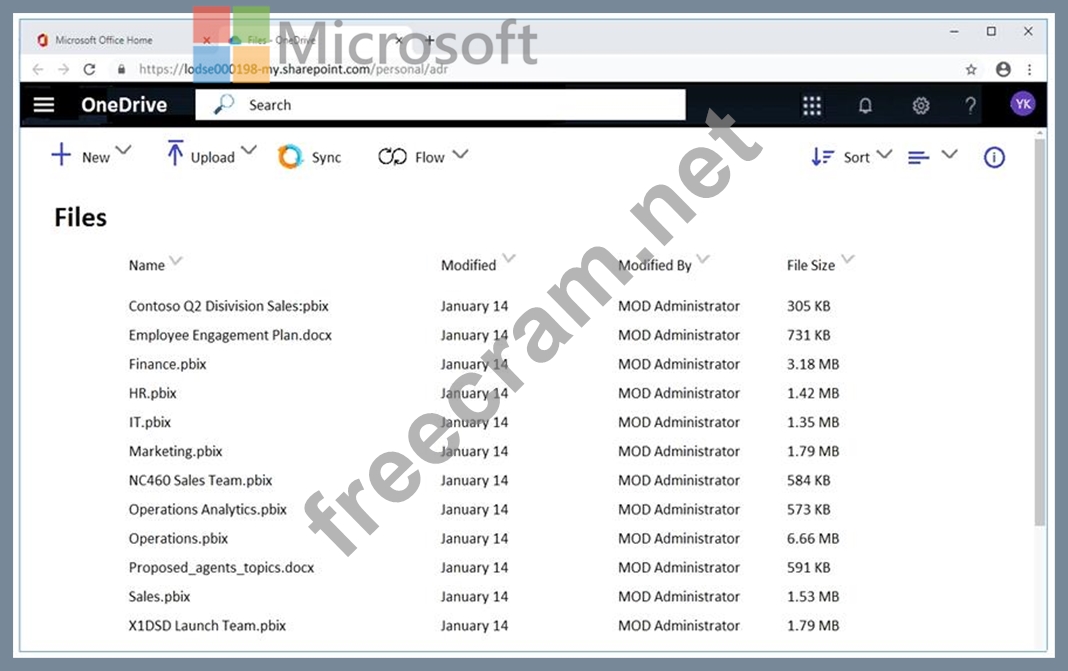Expand the Sort dropdown chevron
Image resolution: width=1068 pixels, height=671 pixels.
coord(884,154)
